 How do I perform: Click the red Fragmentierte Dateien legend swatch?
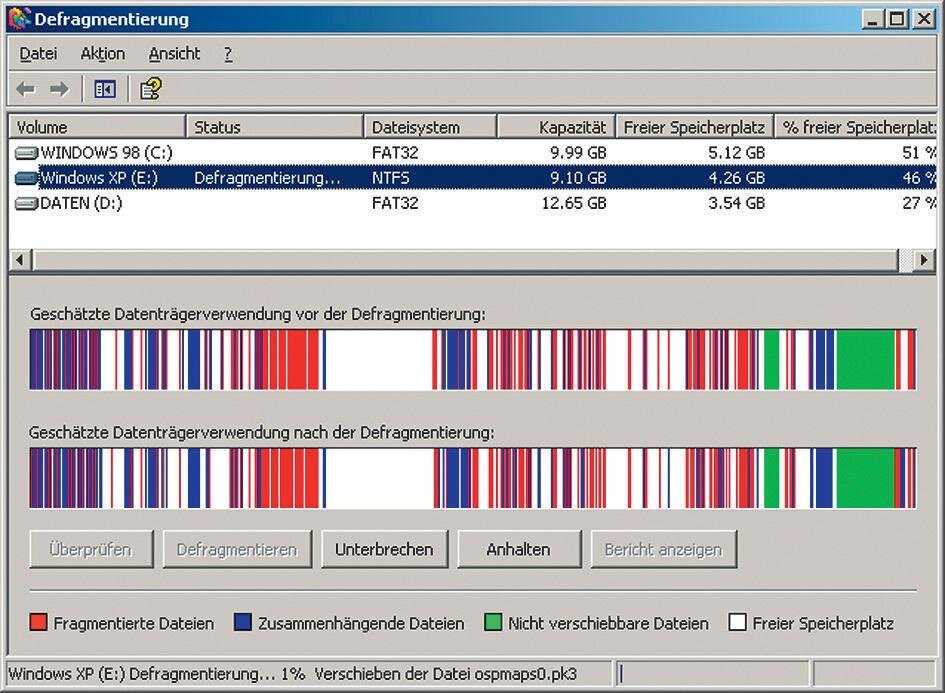(x=39, y=623)
